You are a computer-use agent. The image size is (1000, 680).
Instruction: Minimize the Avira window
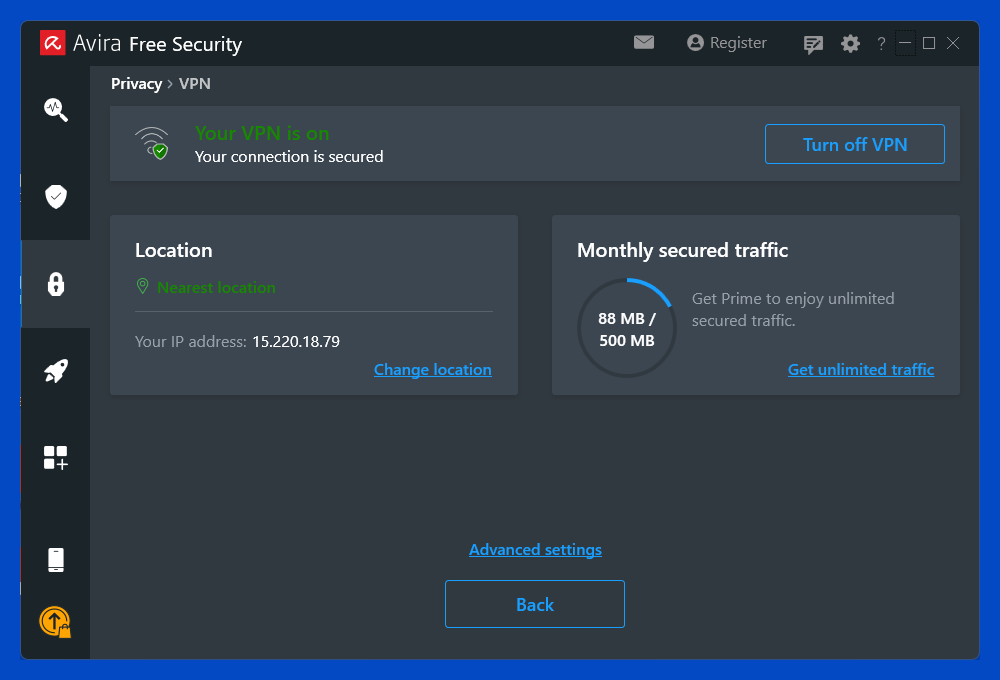pos(904,43)
